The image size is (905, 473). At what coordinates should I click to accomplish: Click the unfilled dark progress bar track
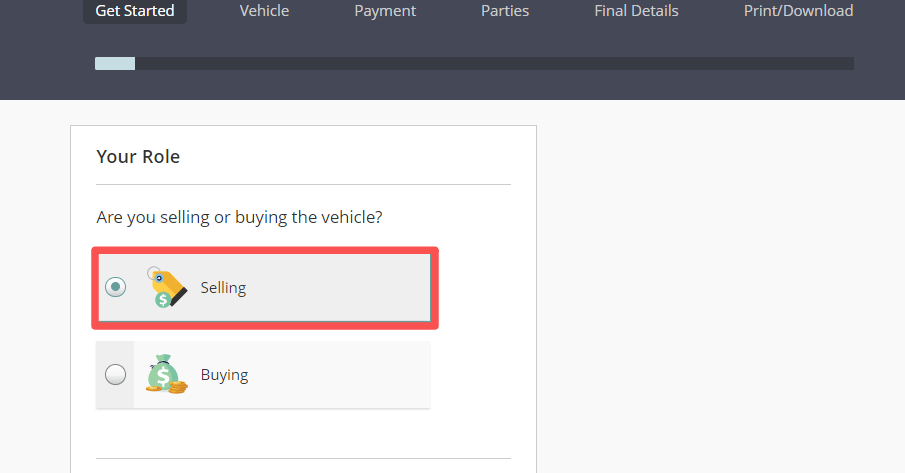[x=500, y=64]
